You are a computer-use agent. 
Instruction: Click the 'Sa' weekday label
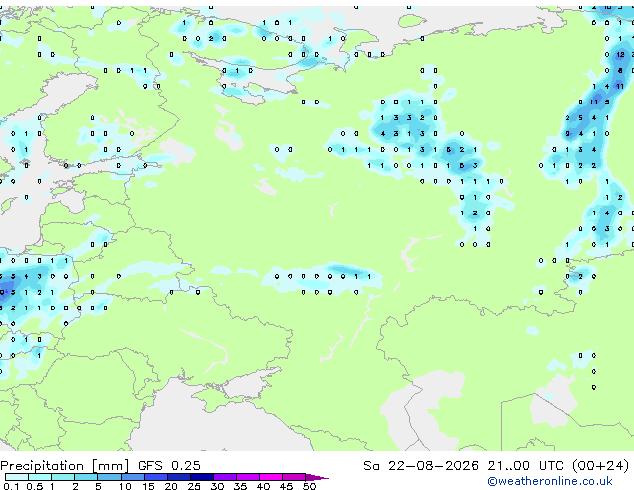click(371, 466)
